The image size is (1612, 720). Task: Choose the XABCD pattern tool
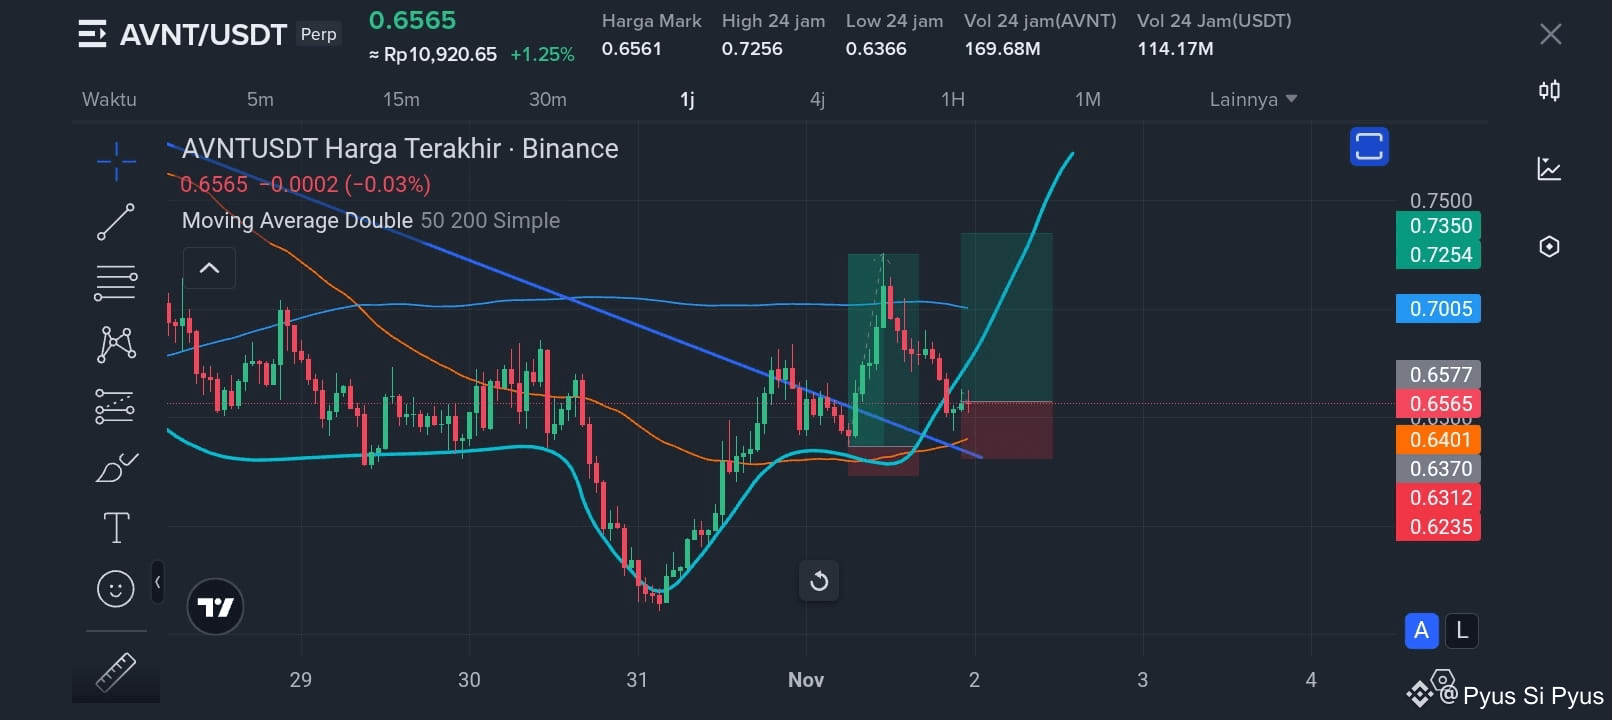(116, 344)
